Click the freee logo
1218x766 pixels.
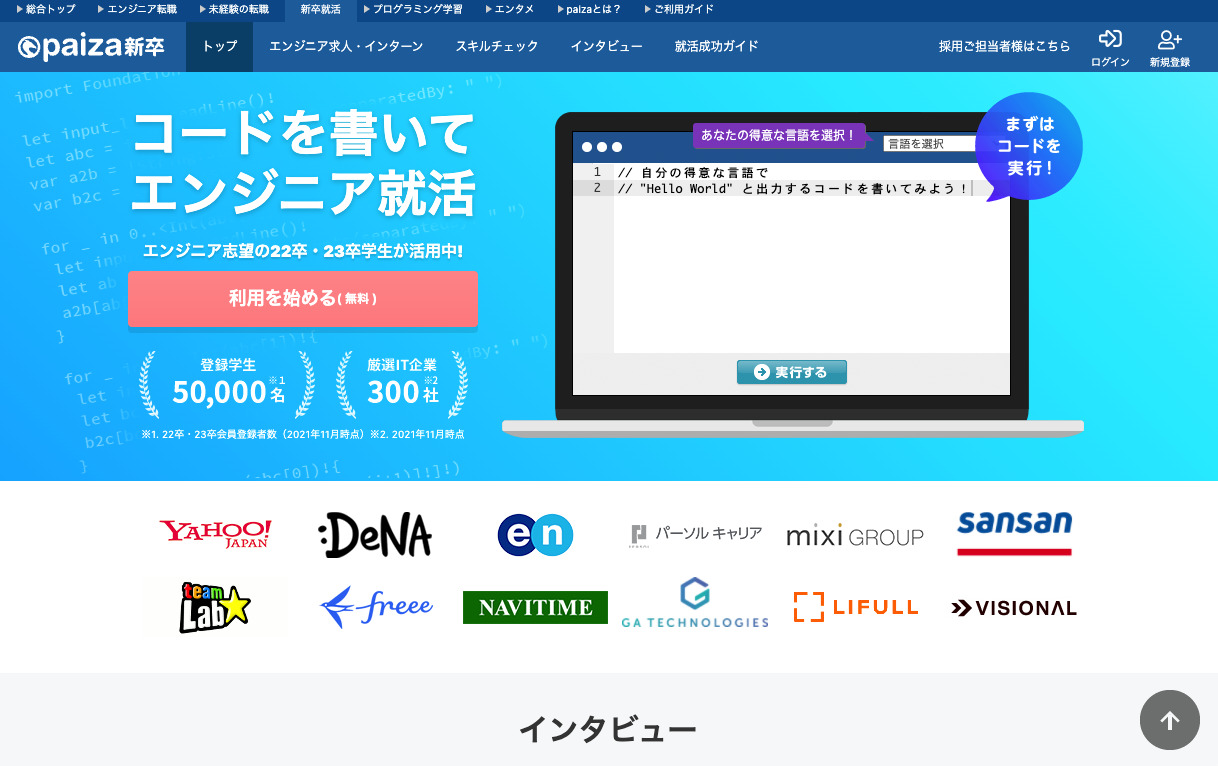pos(376,607)
